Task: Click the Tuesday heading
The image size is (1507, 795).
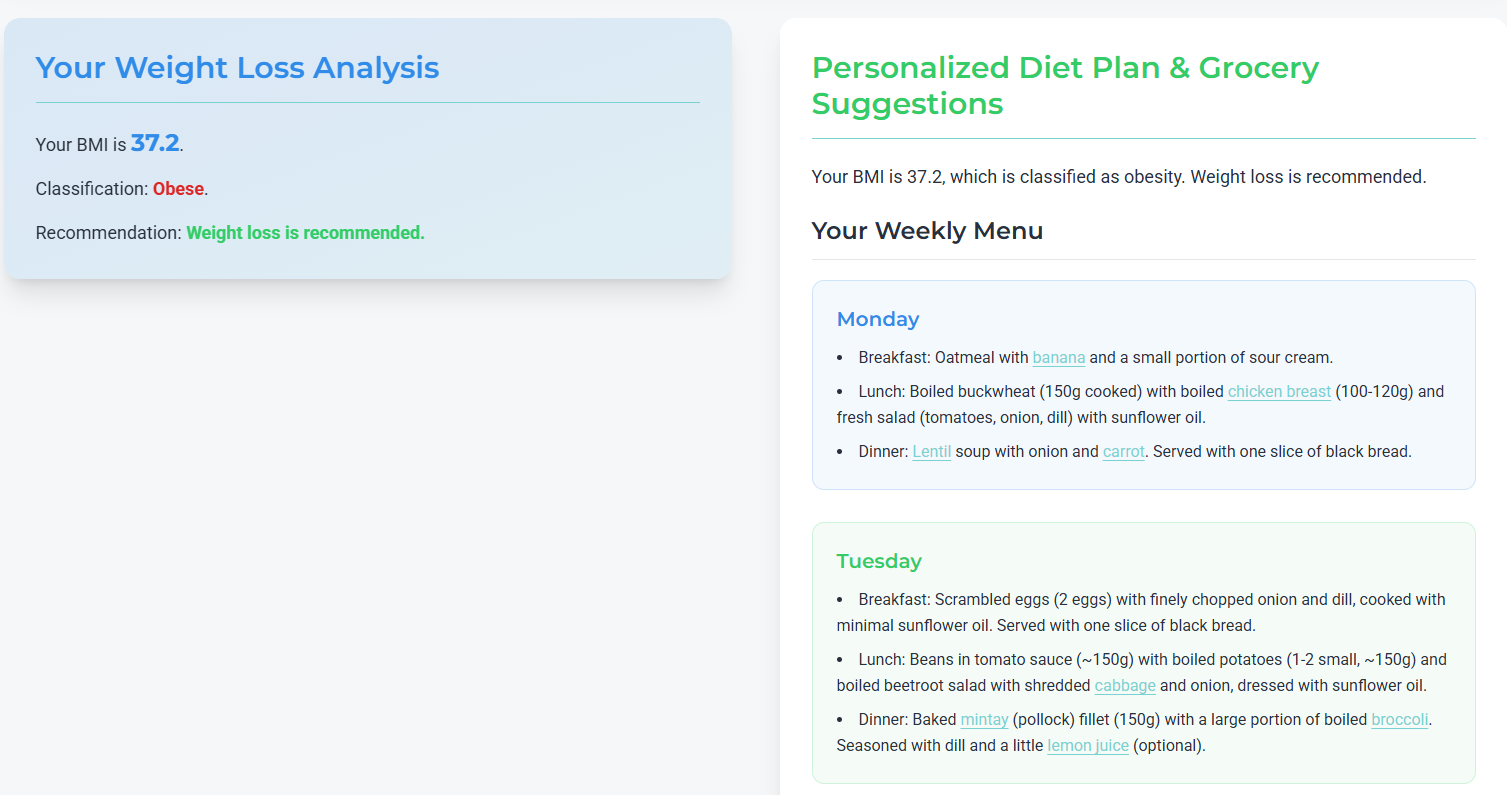Action: (x=879, y=561)
